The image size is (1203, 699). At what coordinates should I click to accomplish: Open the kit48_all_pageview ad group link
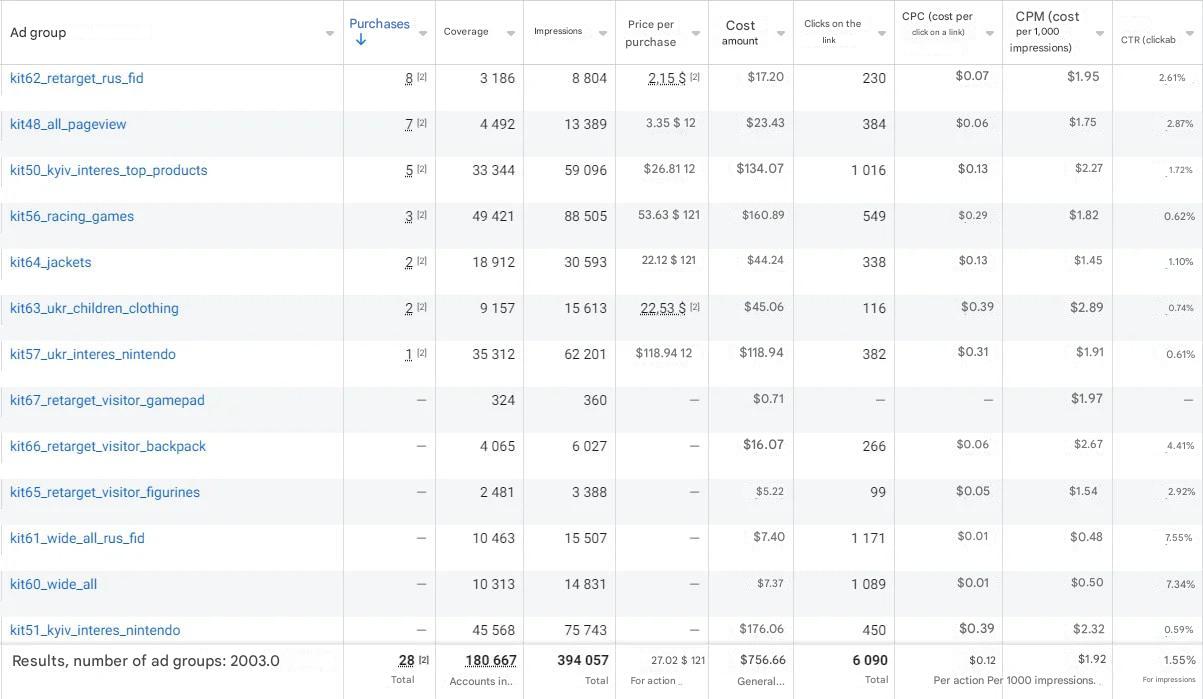coord(68,124)
